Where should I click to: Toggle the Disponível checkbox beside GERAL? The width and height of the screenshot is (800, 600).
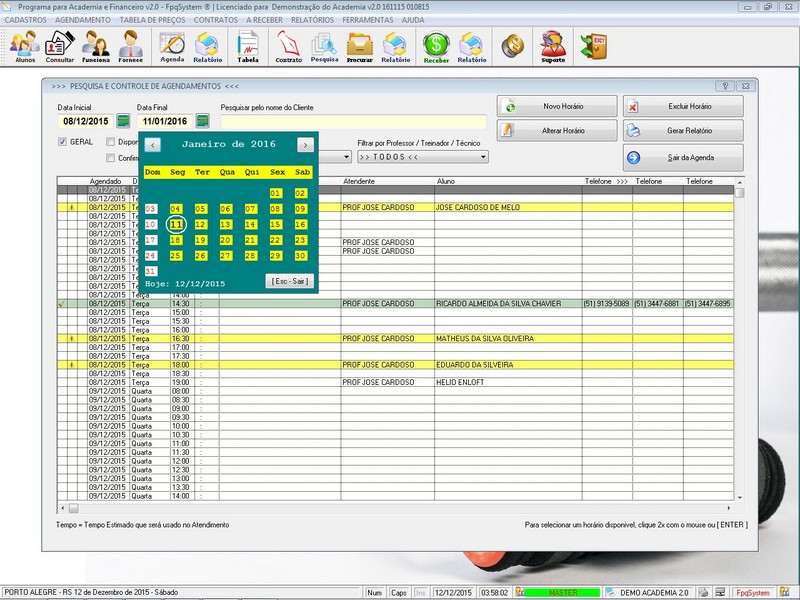pos(111,142)
